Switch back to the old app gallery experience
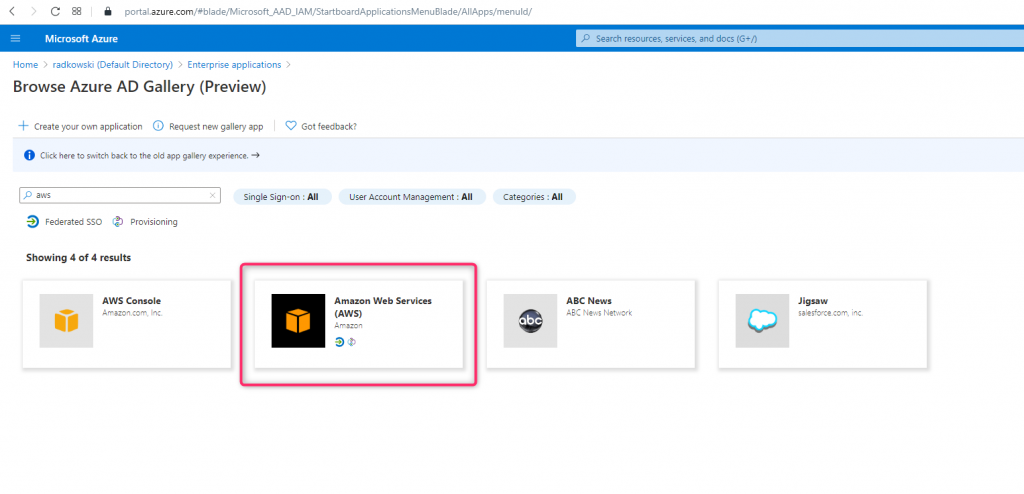1024x494 pixels. coord(150,156)
